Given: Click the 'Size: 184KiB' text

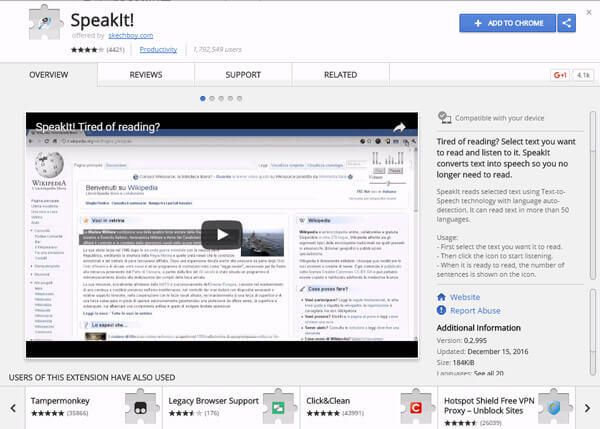Looking at the screenshot, I should point(455,362).
